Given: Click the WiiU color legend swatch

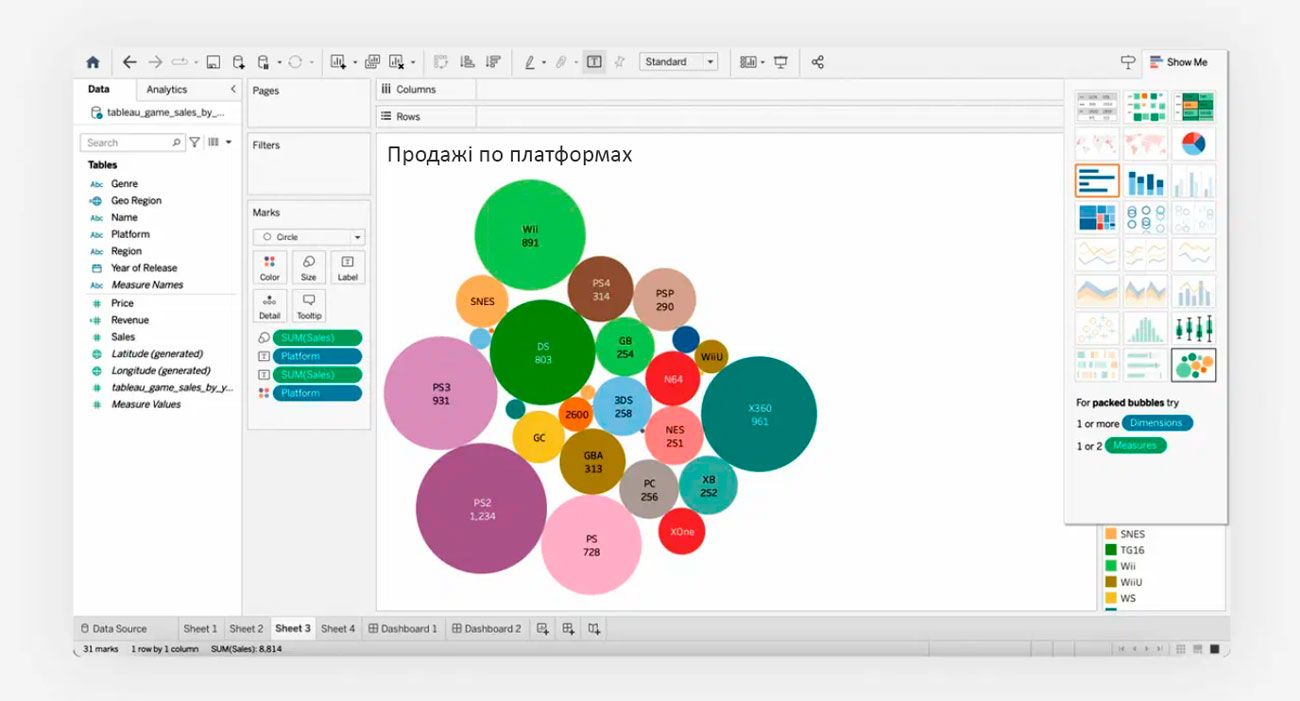Looking at the screenshot, I should (1110, 582).
